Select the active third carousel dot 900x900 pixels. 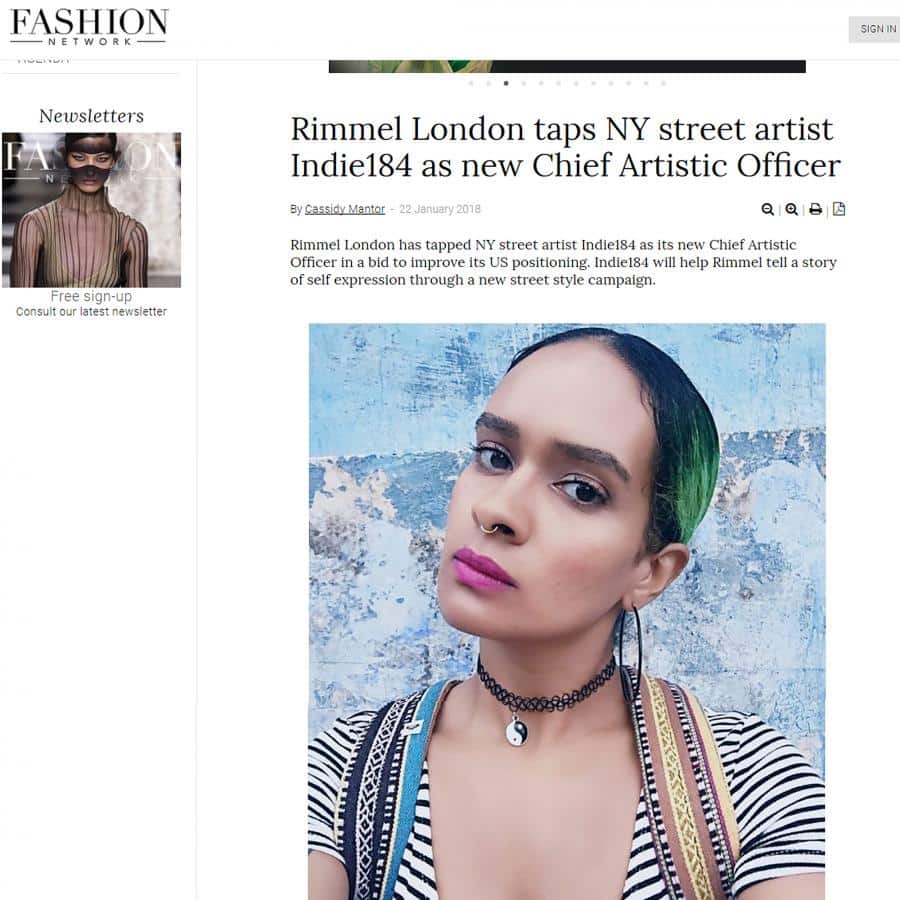(x=506, y=83)
